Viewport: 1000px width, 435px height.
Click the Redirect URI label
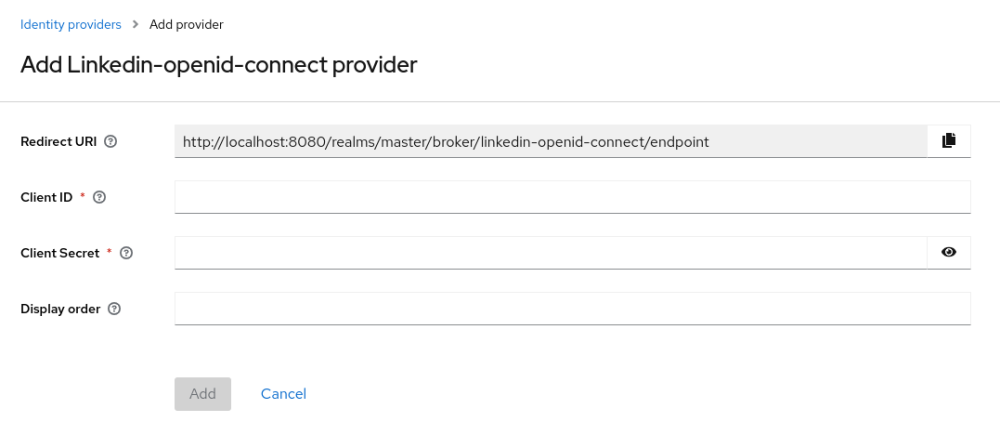(x=58, y=142)
